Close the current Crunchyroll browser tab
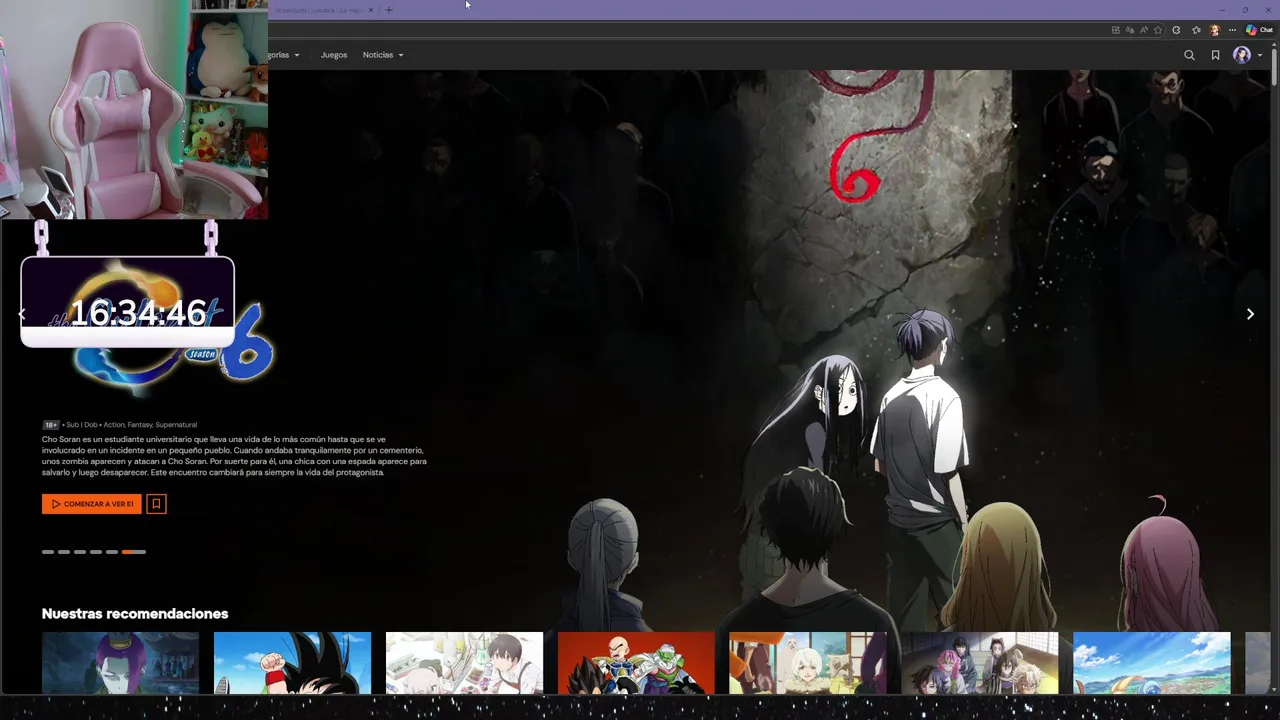The width and height of the screenshot is (1280, 720). tap(371, 10)
